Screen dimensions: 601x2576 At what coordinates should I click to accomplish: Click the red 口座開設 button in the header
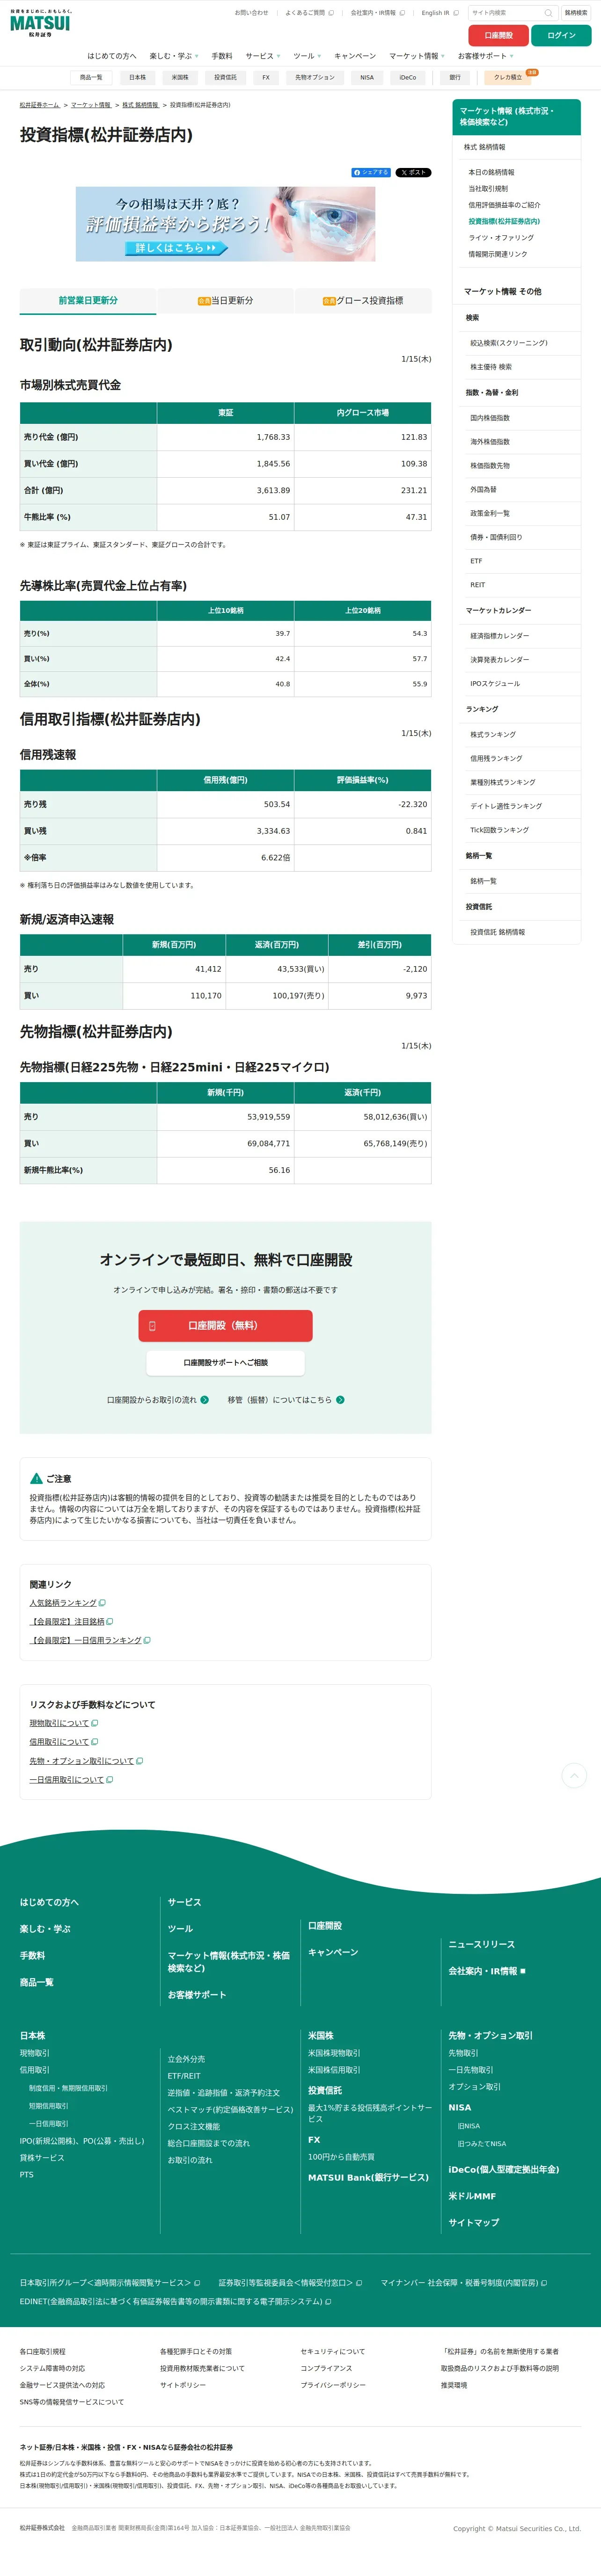(x=498, y=35)
